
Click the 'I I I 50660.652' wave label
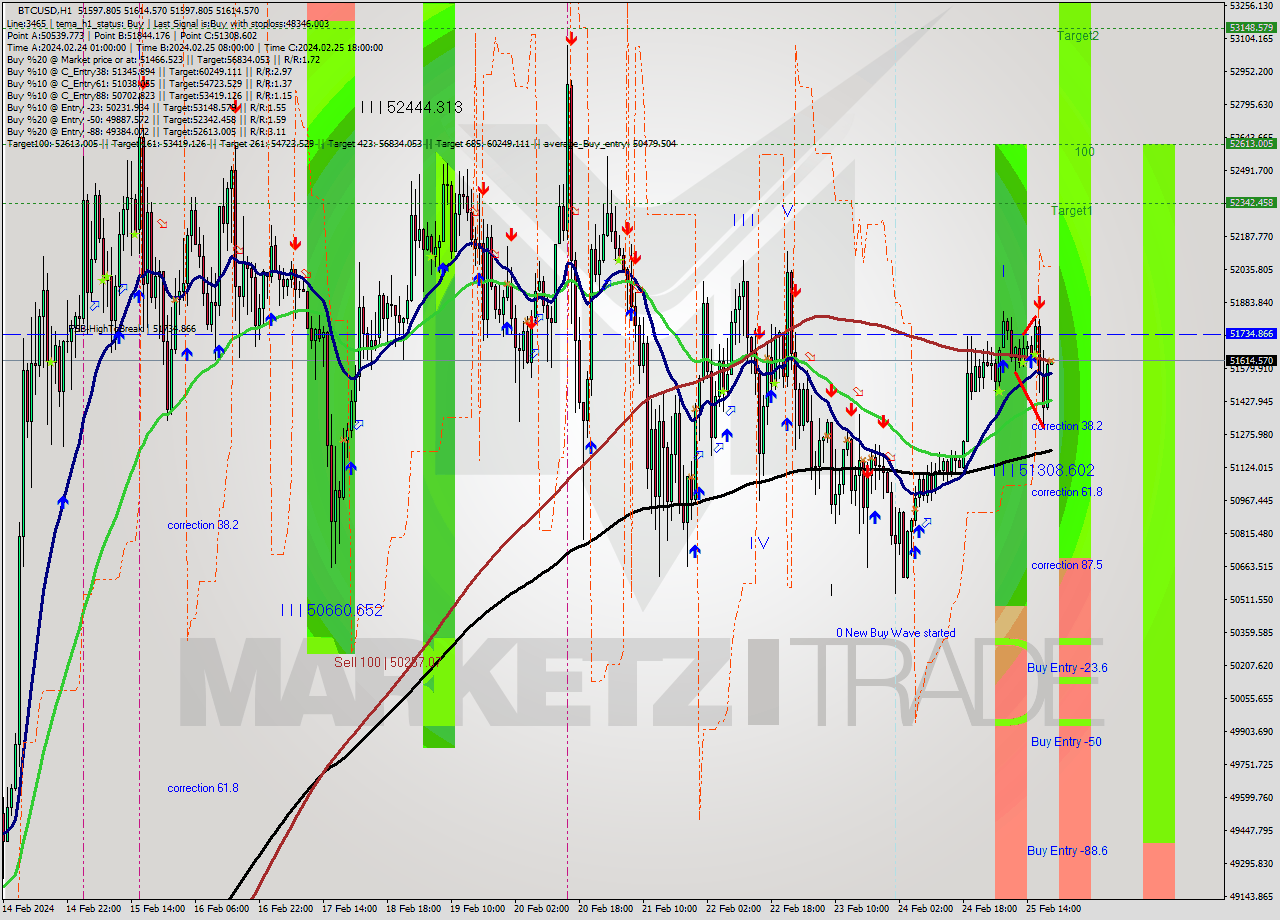point(331,610)
